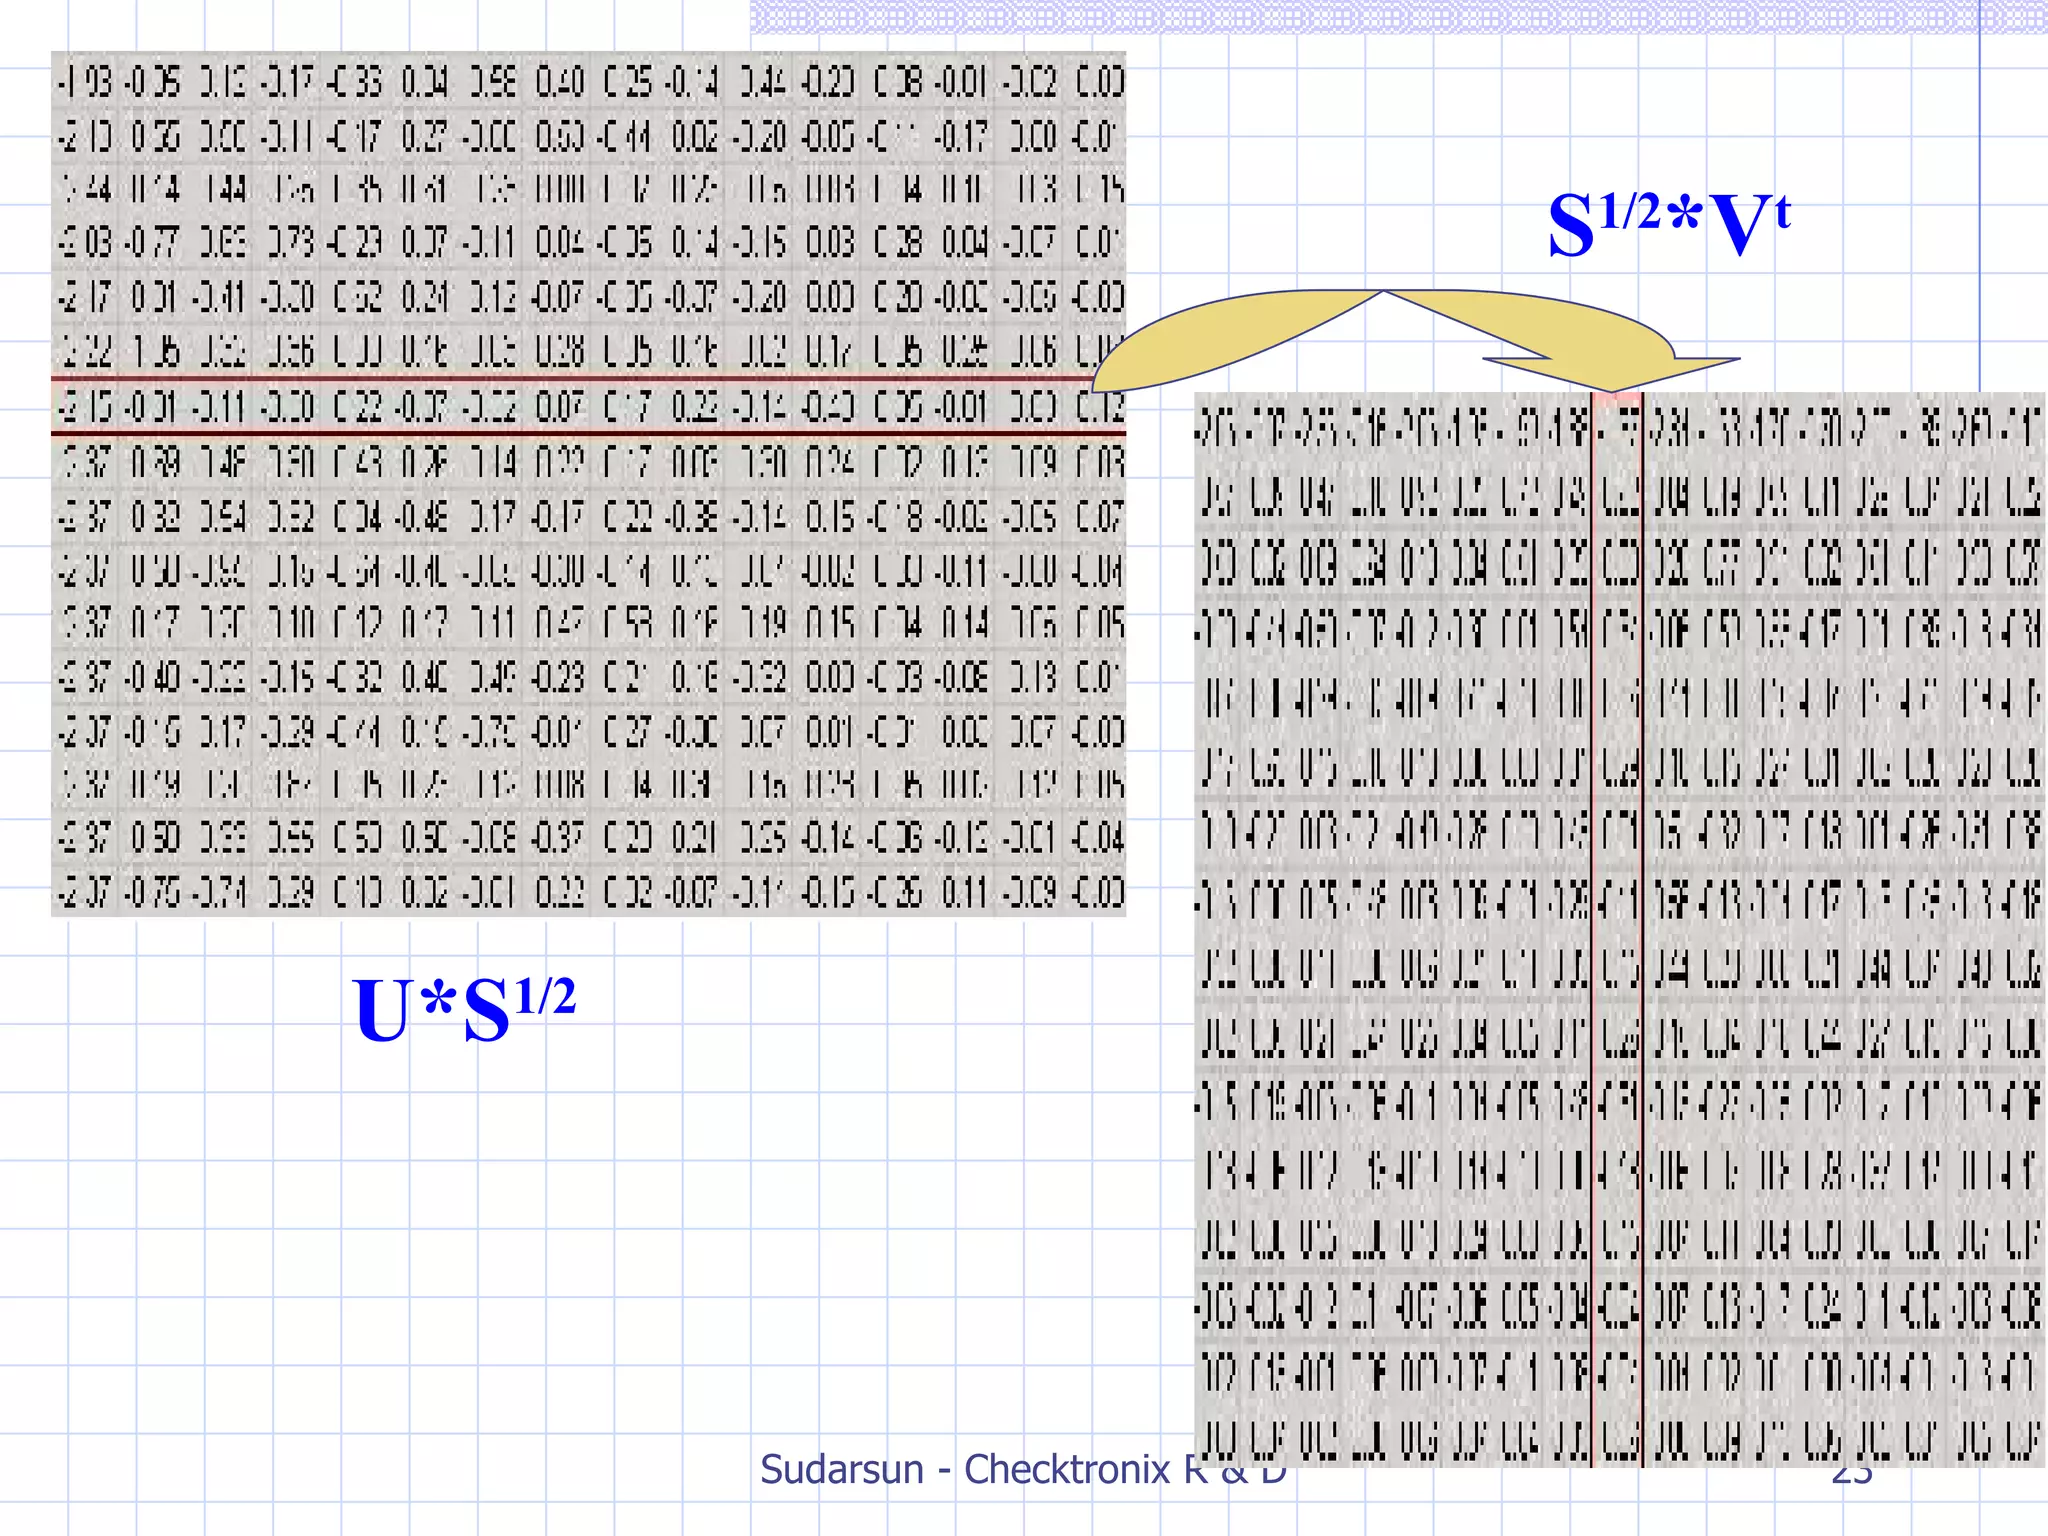Click the blue S1/2*Vt matrix label
This screenshot has height=1536, width=2048.
[1668, 224]
